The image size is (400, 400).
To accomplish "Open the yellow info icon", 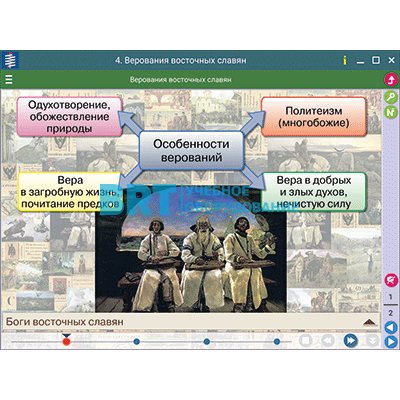I will tap(345, 60).
